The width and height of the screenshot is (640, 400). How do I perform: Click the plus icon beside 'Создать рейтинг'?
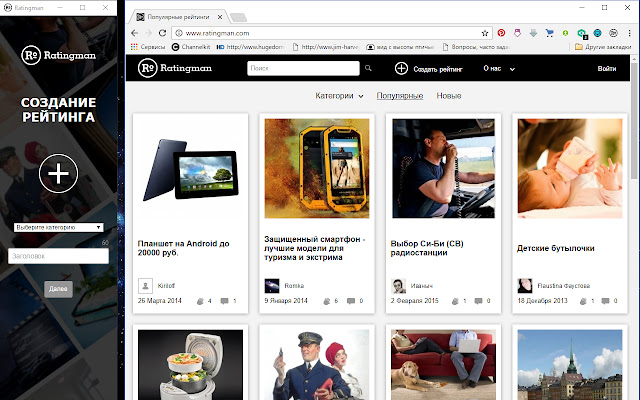(x=401, y=69)
